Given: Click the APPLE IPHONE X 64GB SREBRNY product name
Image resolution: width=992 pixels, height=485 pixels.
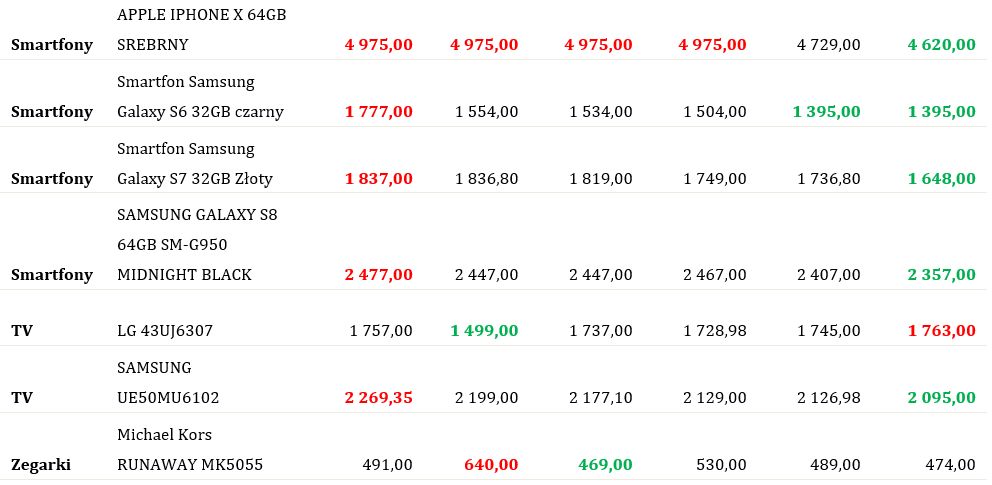Looking at the screenshot, I should coord(201,30).
